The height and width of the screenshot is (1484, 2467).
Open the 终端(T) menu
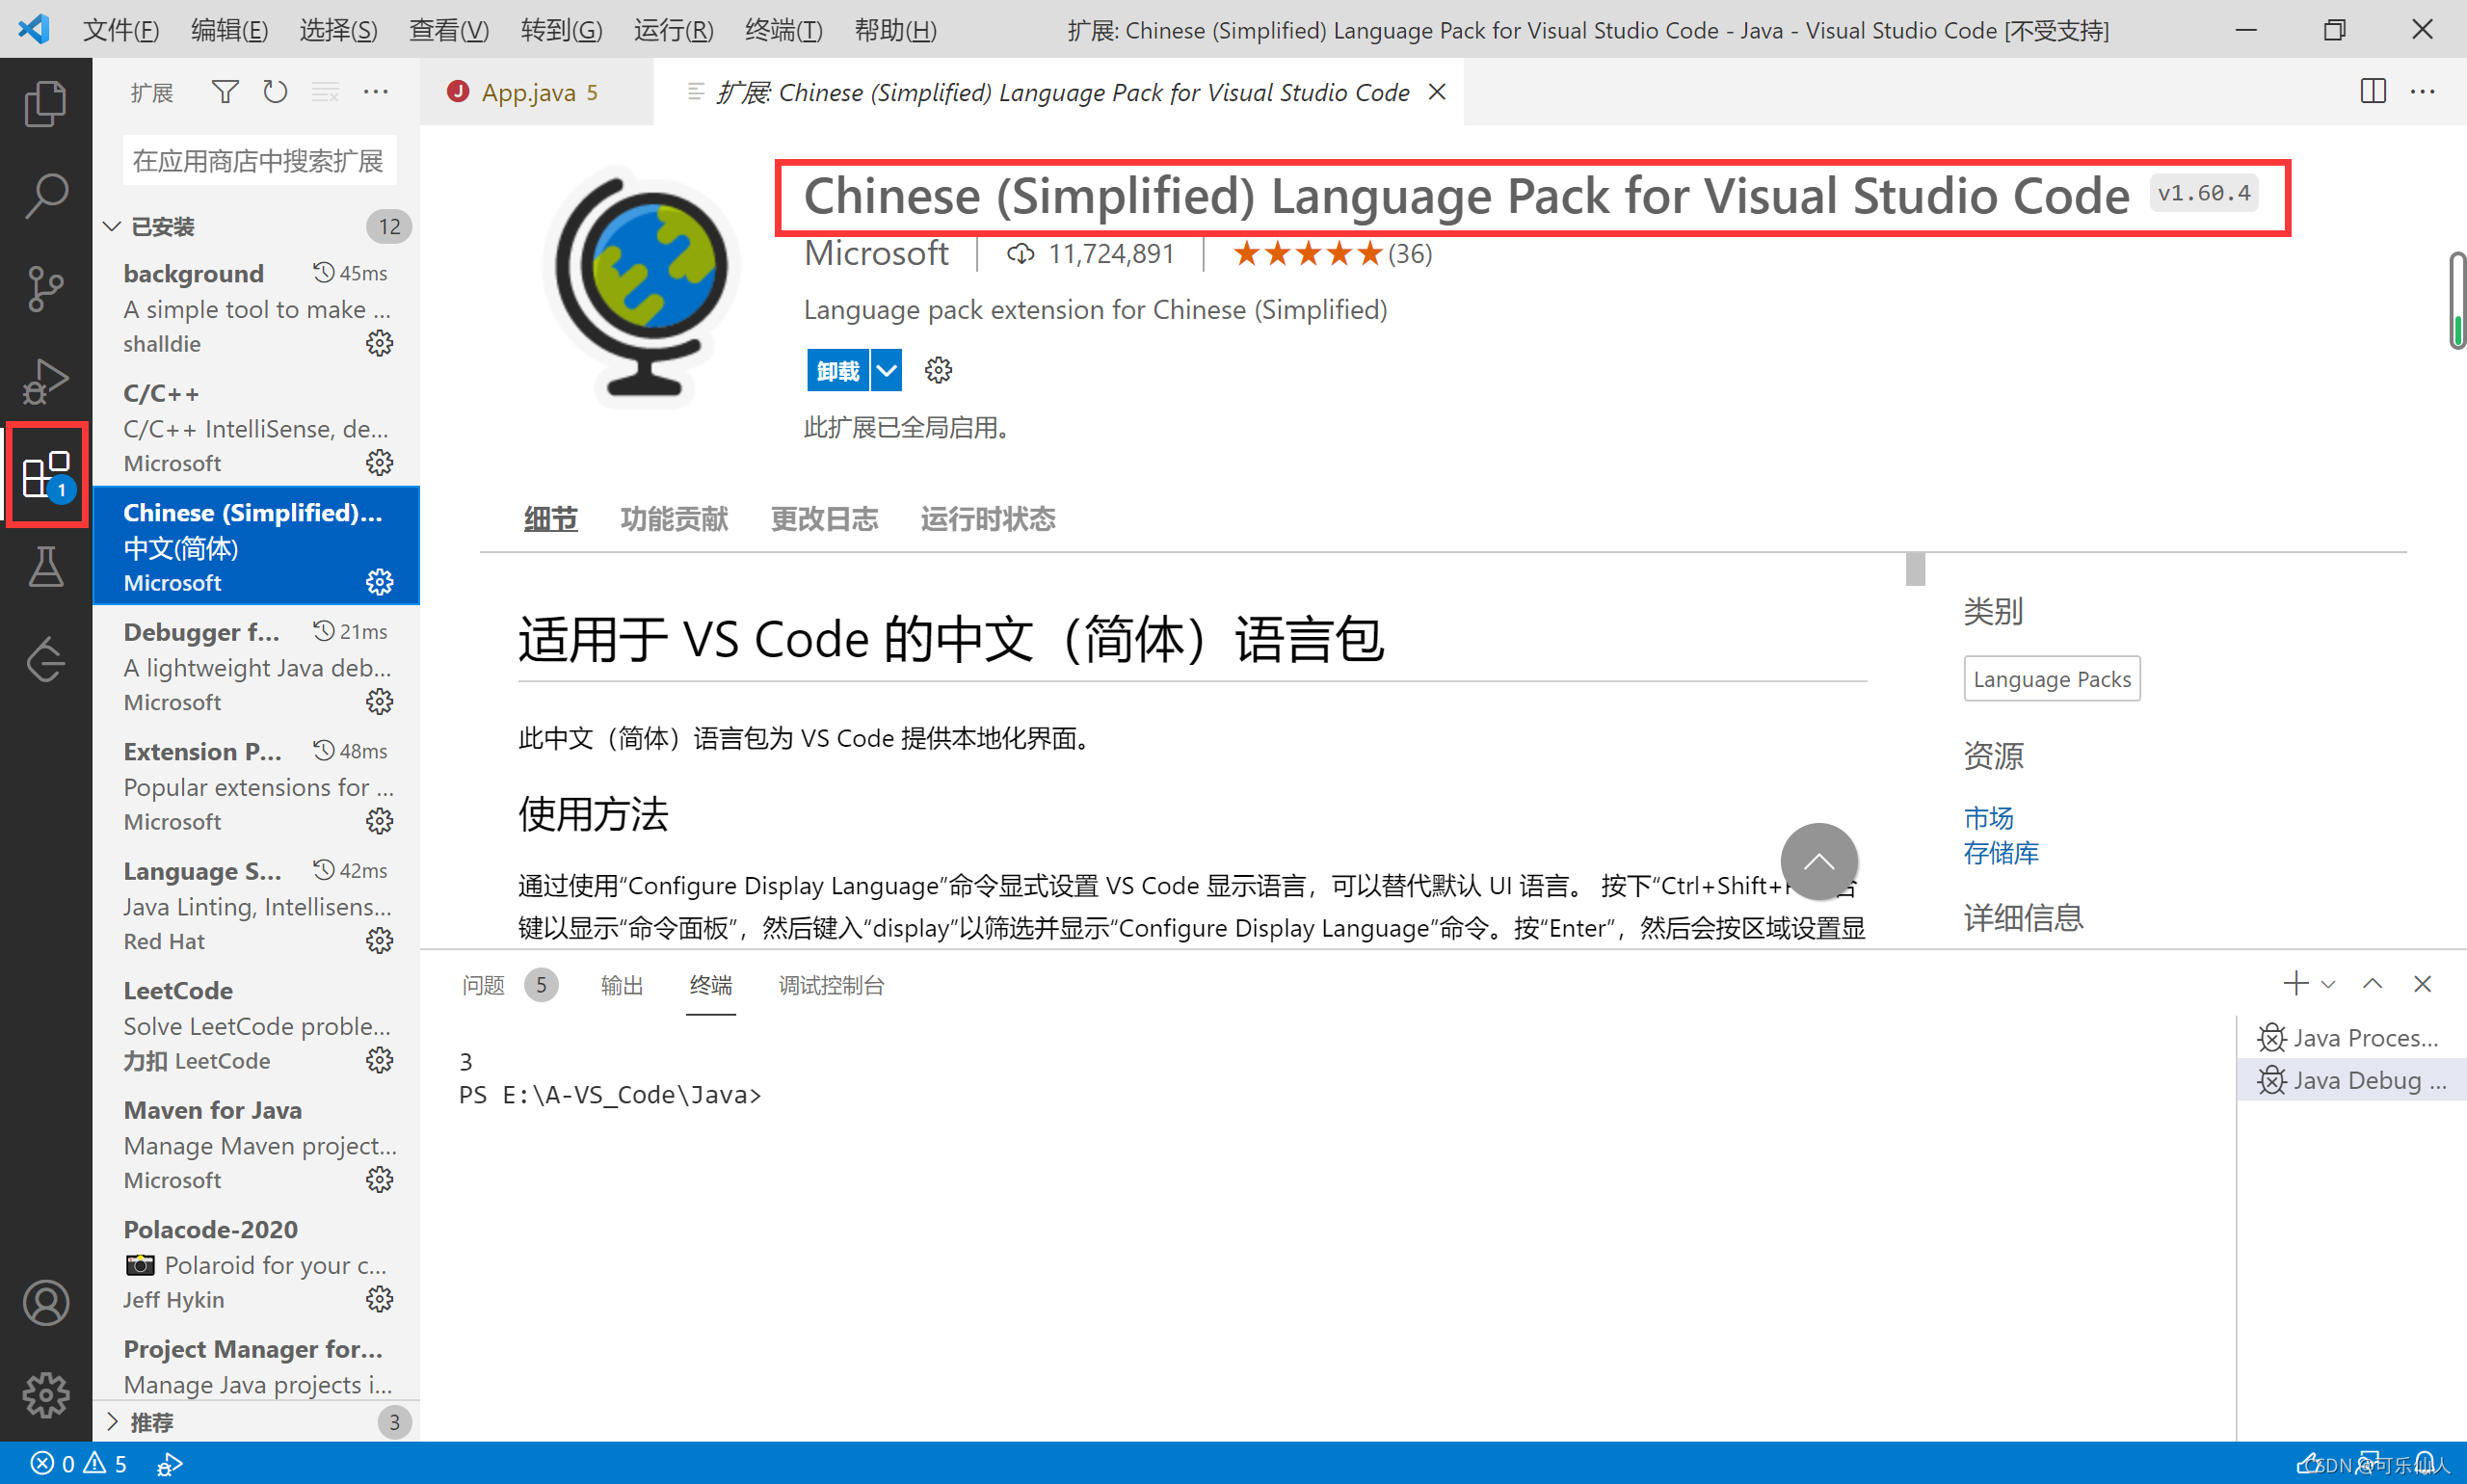783,30
